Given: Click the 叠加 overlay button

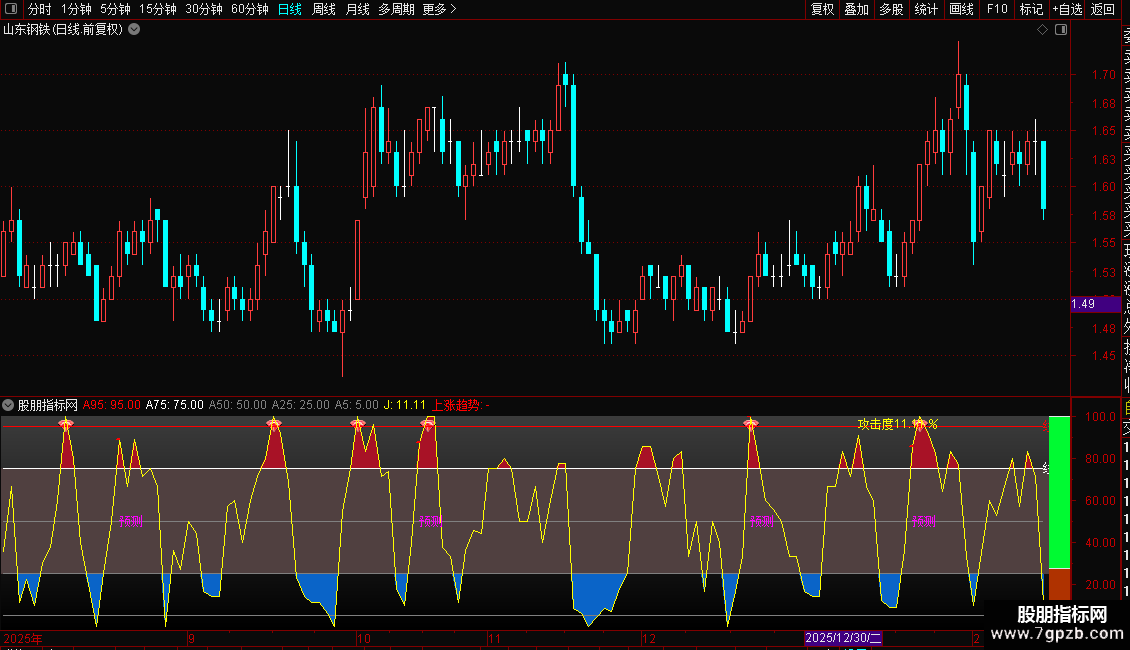Looking at the screenshot, I should click(x=857, y=9).
